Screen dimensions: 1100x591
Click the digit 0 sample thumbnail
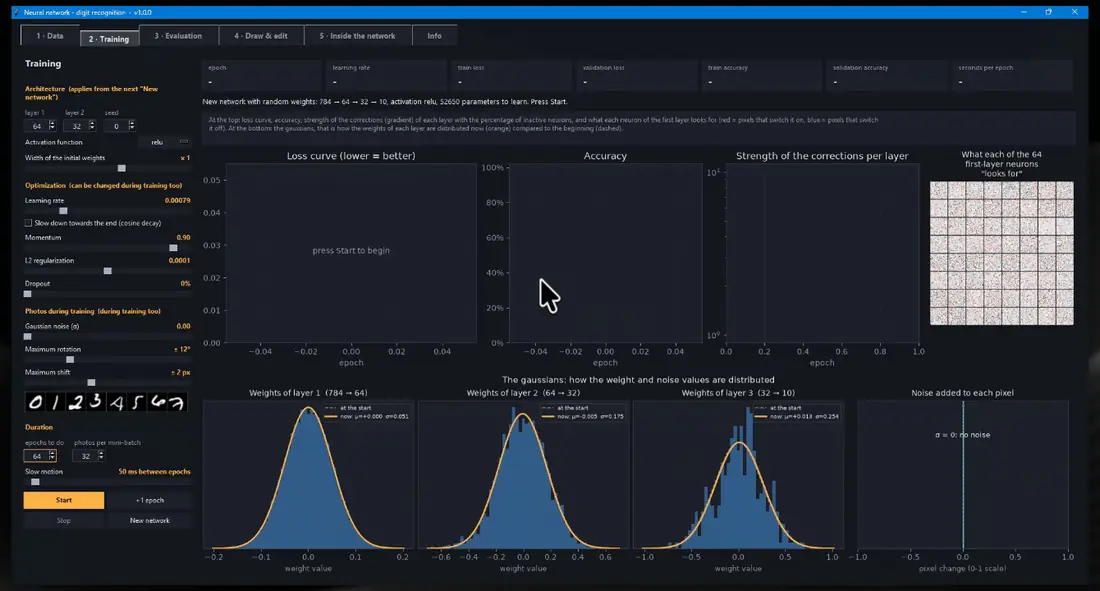click(x=35, y=401)
